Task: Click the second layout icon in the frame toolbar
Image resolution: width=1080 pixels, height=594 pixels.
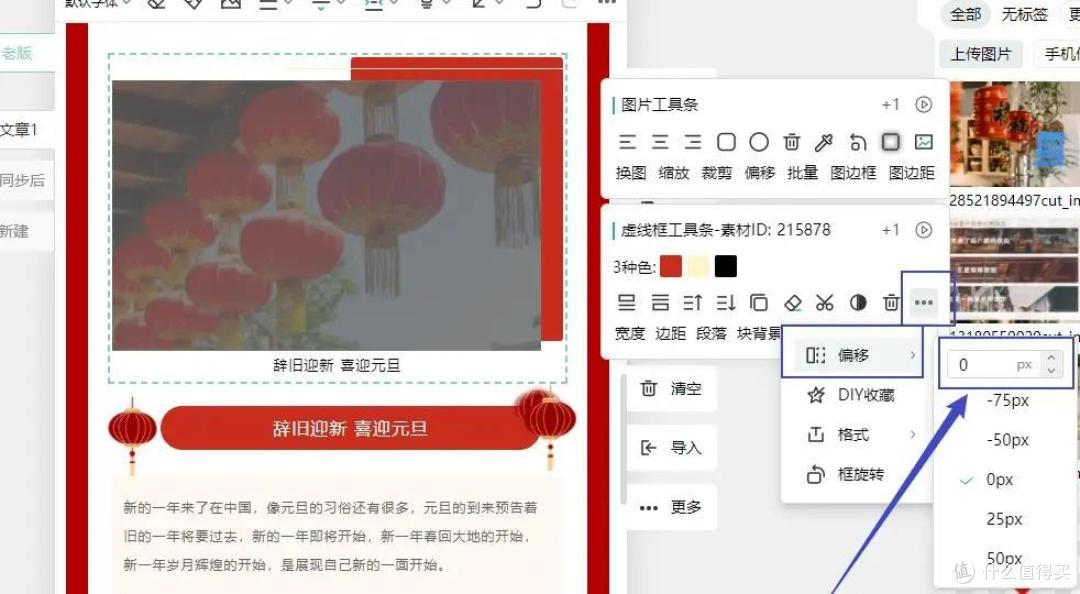Action: click(x=660, y=303)
